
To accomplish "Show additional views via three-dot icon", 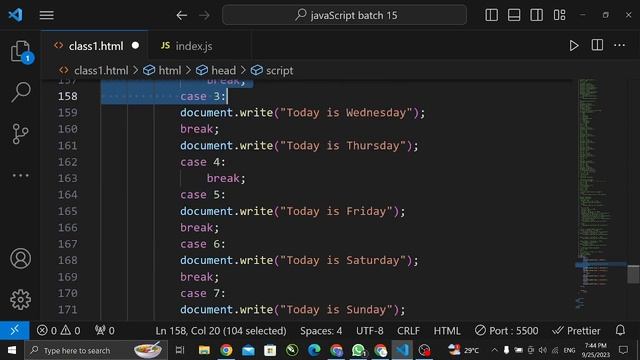I will (x=20, y=176).
